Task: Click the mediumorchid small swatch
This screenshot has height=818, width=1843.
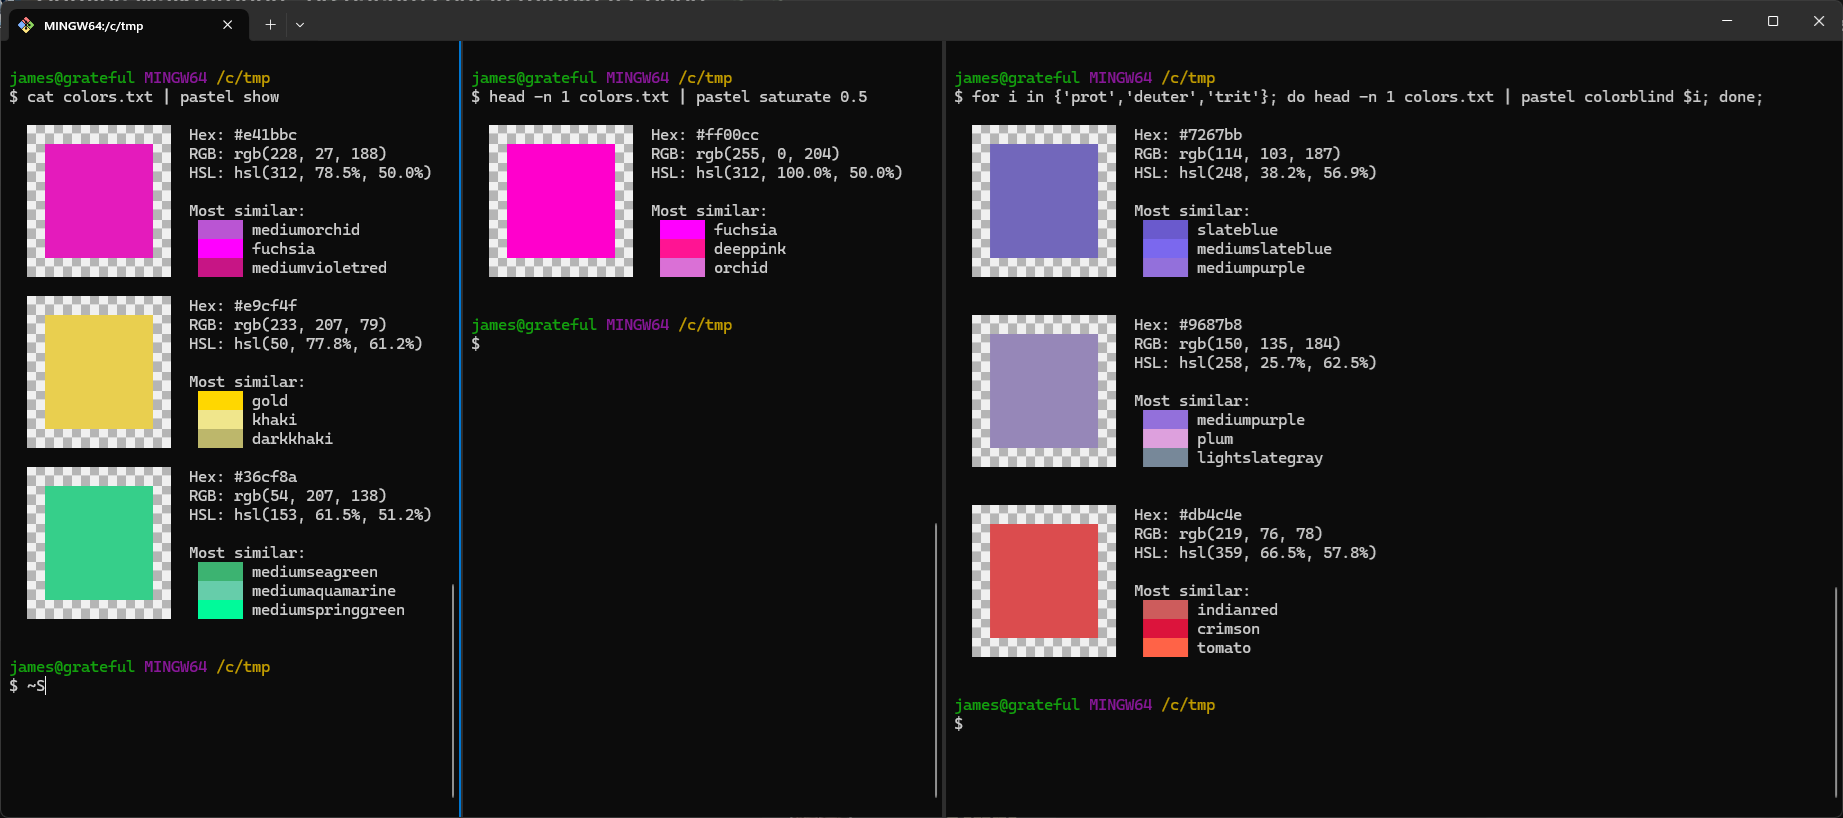Action: tap(220, 230)
